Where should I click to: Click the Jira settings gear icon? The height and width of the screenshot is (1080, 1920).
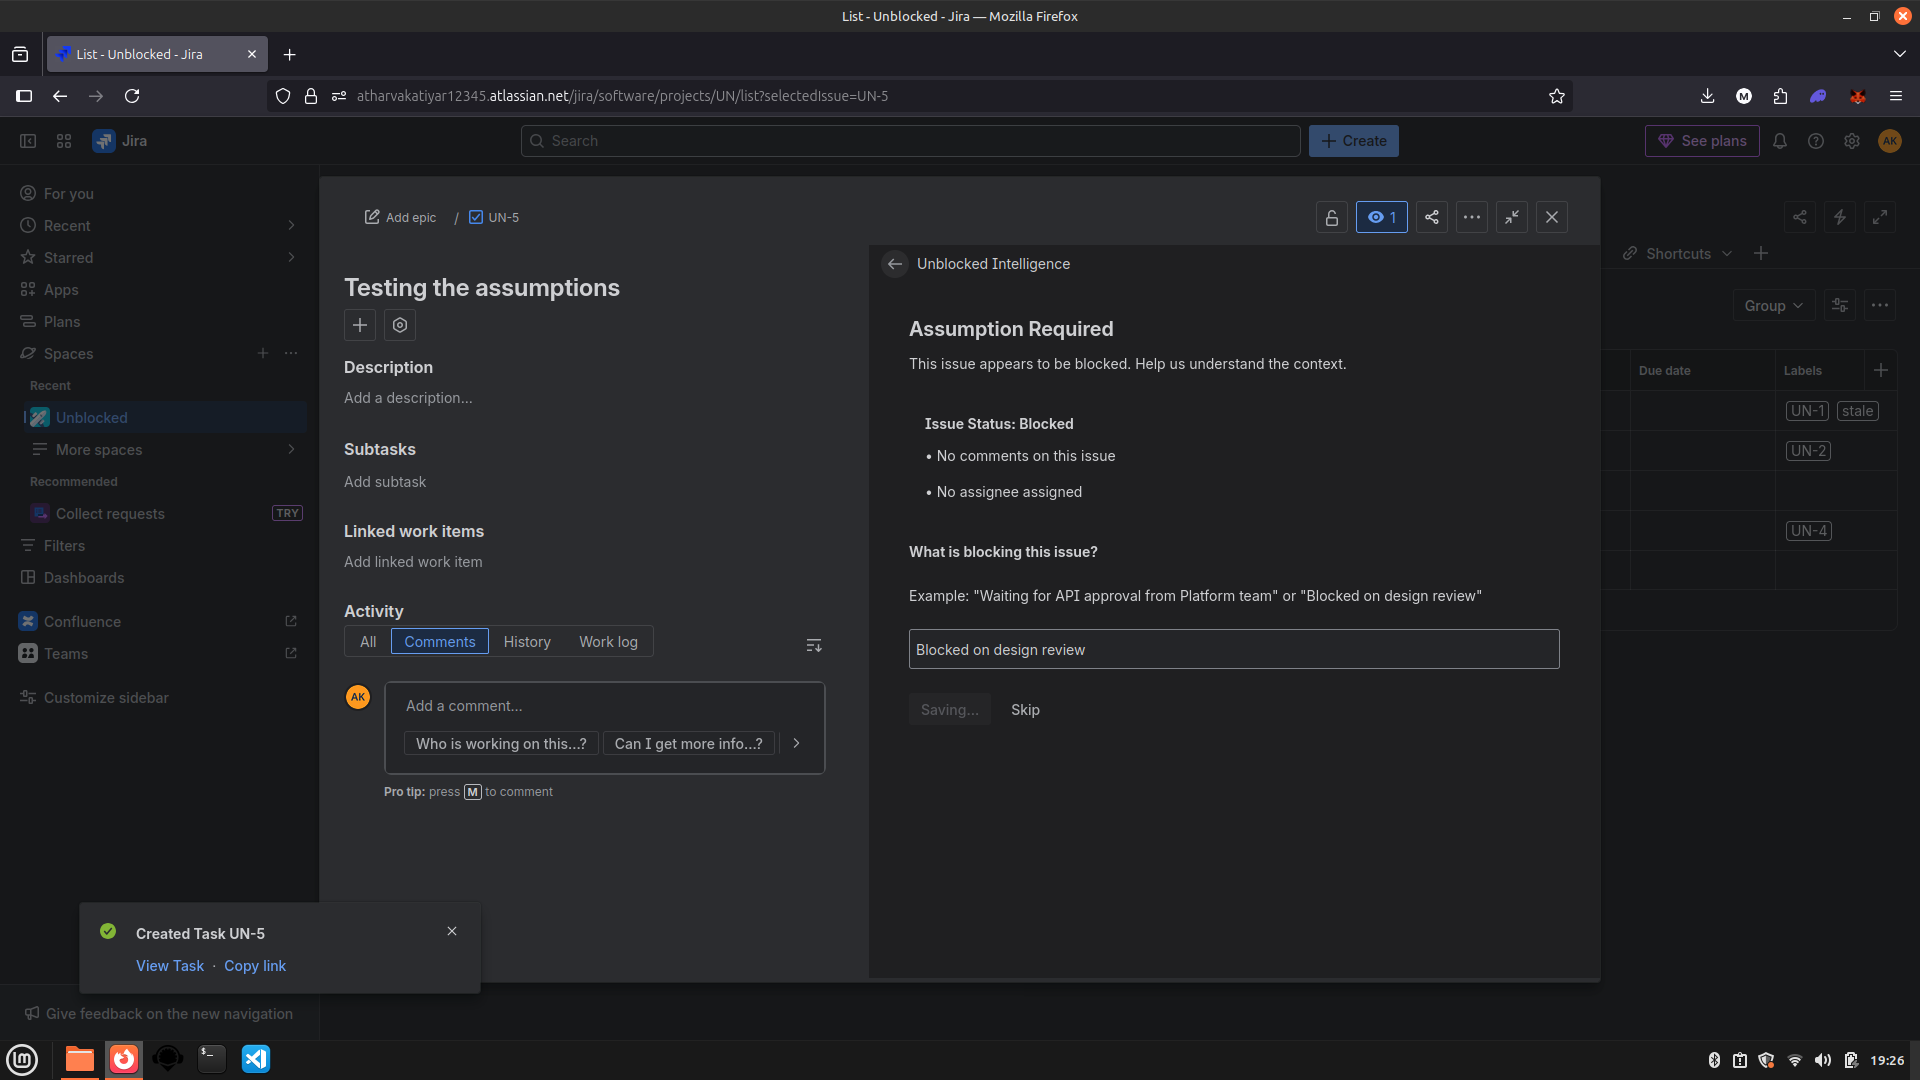click(1852, 141)
